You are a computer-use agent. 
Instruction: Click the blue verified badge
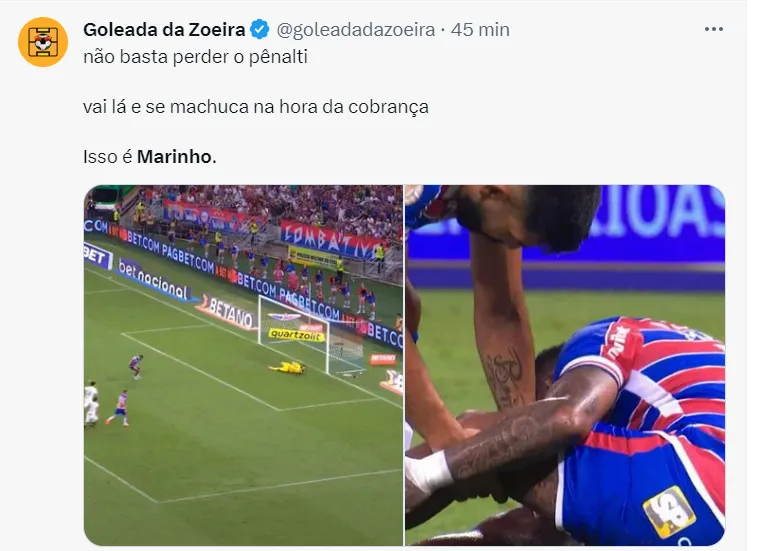[260, 29]
